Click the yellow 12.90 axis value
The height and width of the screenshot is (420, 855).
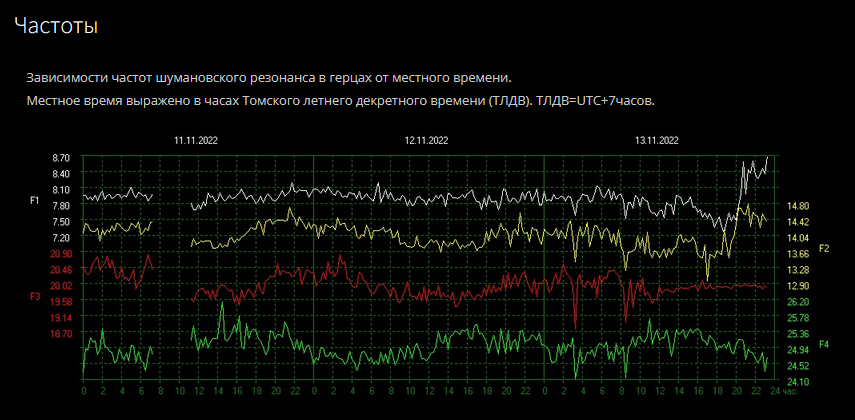(x=797, y=286)
